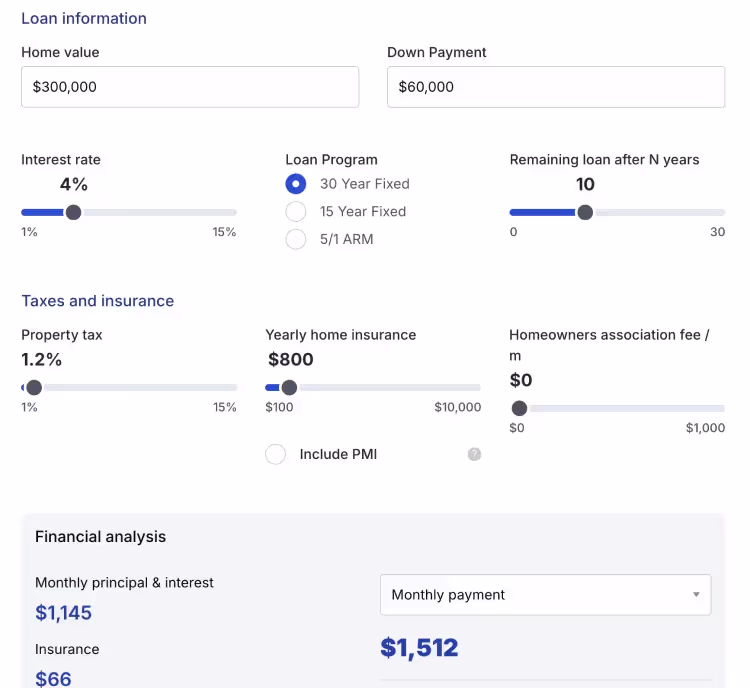Click the Interest rate slider track near 15%

coord(228,212)
